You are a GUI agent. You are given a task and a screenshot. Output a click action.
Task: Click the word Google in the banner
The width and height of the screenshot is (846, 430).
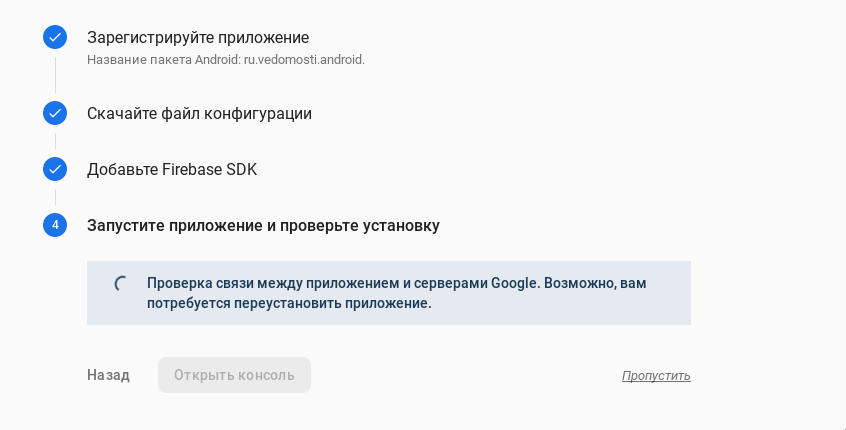tap(515, 283)
